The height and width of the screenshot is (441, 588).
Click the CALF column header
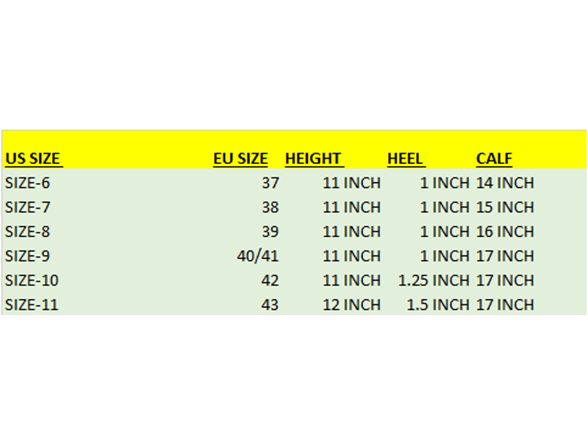tap(494, 159)
